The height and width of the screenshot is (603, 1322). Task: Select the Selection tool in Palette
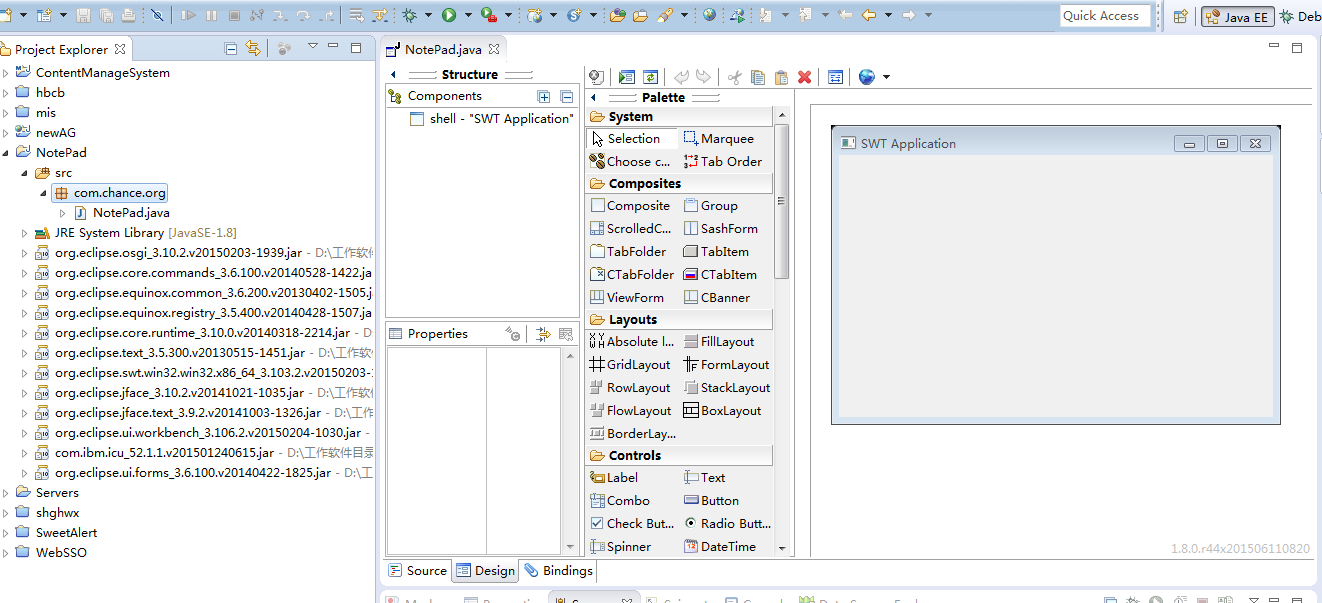[632, 139]
